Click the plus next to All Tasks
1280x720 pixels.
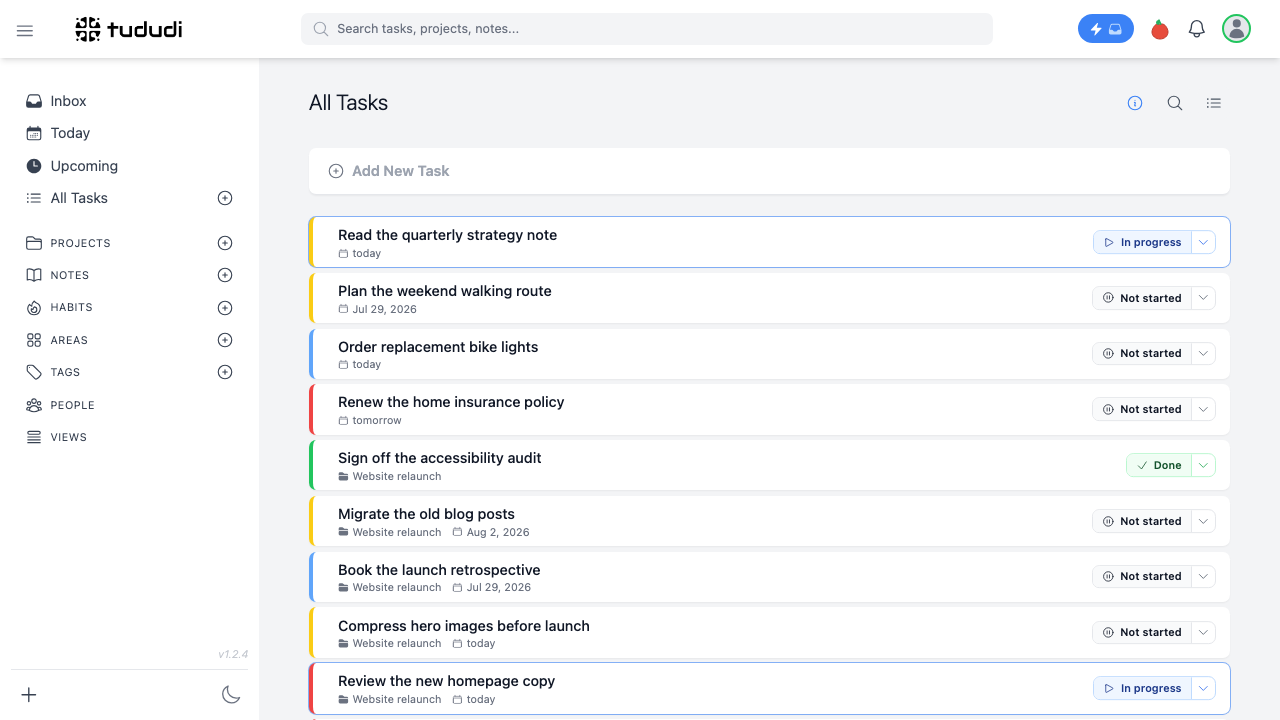225,198
